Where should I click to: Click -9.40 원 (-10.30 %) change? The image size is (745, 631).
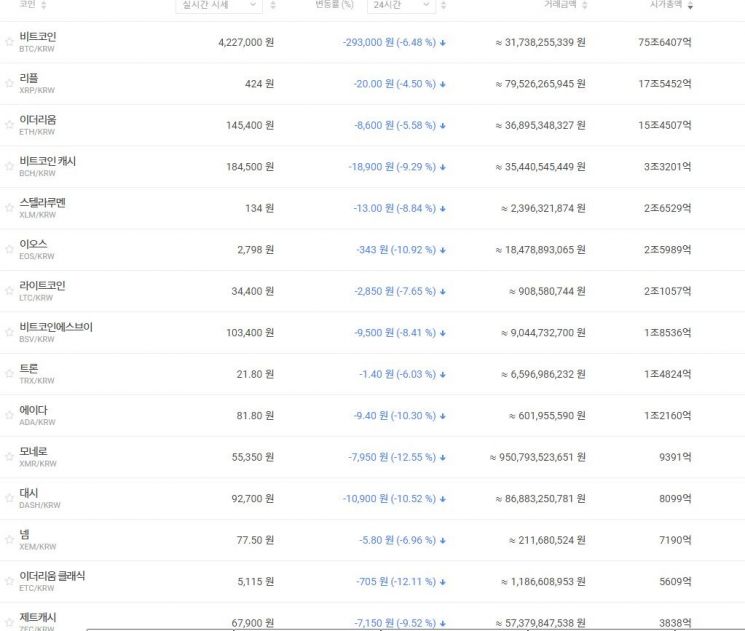tap(395, 416)
